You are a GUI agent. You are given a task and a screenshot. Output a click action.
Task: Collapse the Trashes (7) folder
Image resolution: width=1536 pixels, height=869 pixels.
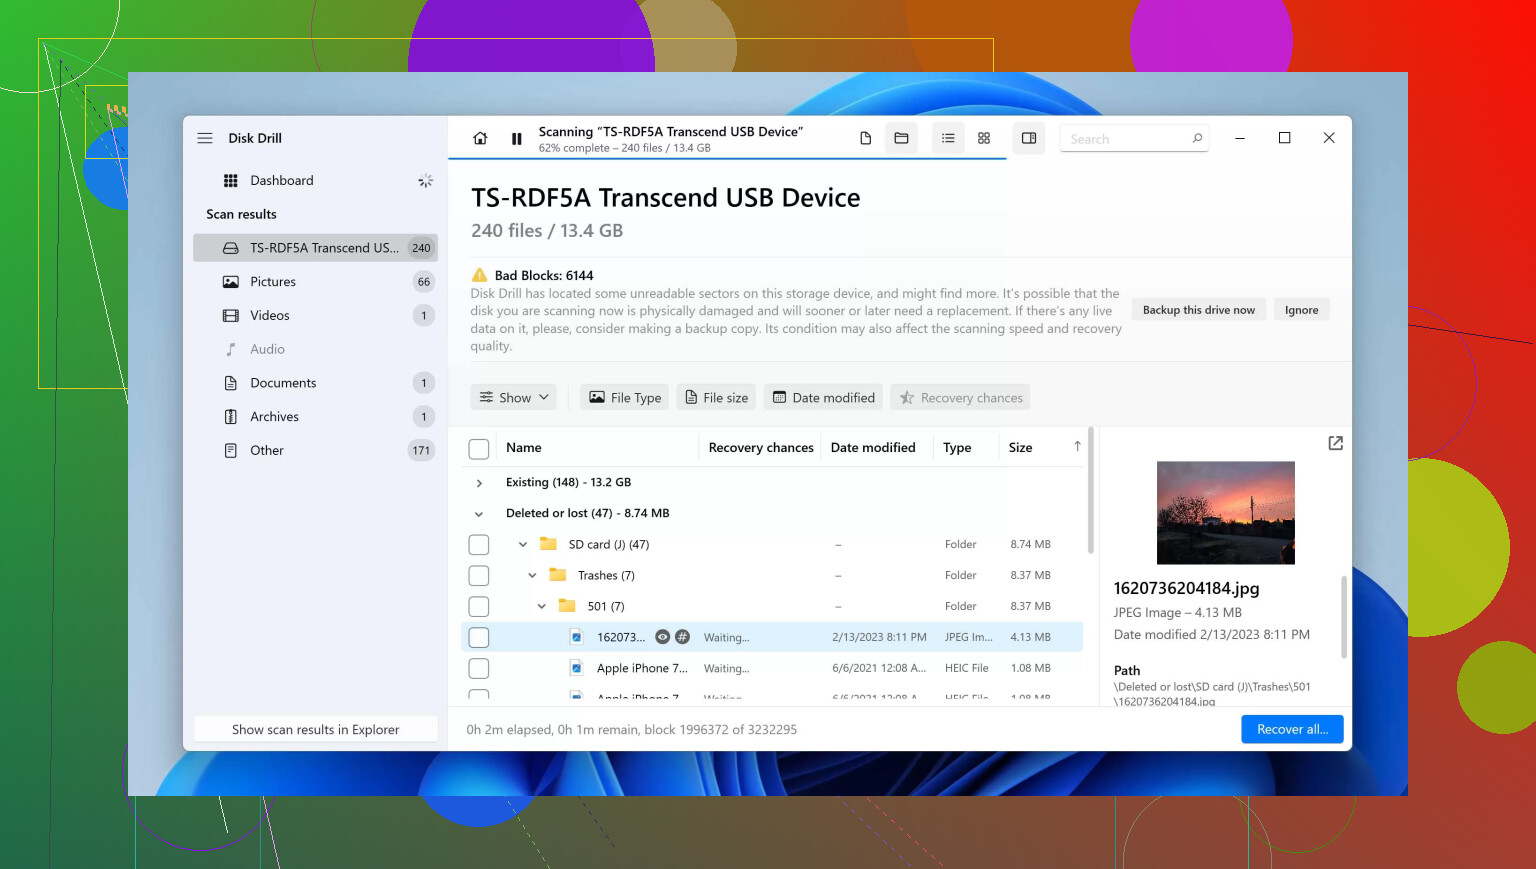coord(532,576)
